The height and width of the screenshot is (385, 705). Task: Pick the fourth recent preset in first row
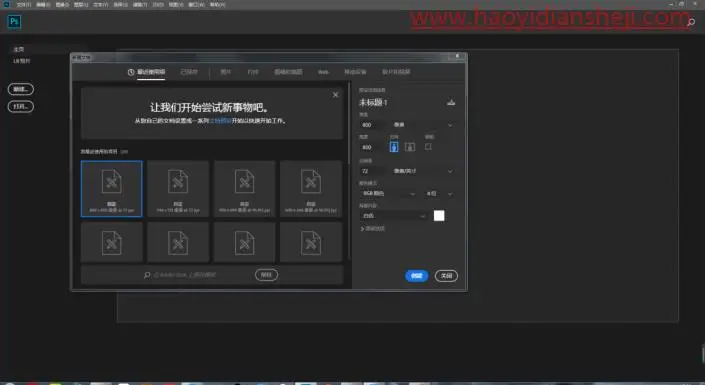(x=311, y=189)
